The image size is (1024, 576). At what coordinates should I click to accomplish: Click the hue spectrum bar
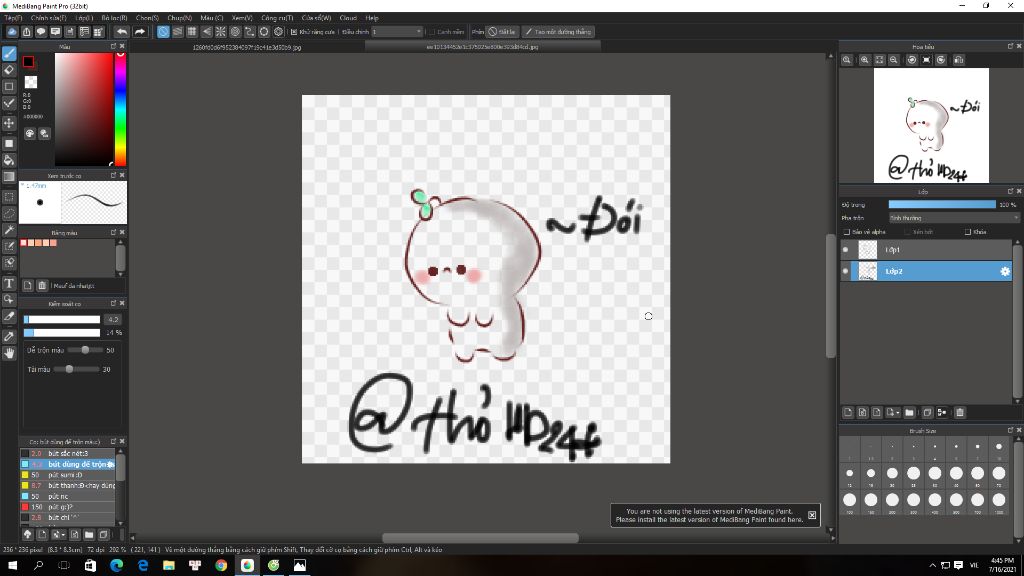[120, 109]
